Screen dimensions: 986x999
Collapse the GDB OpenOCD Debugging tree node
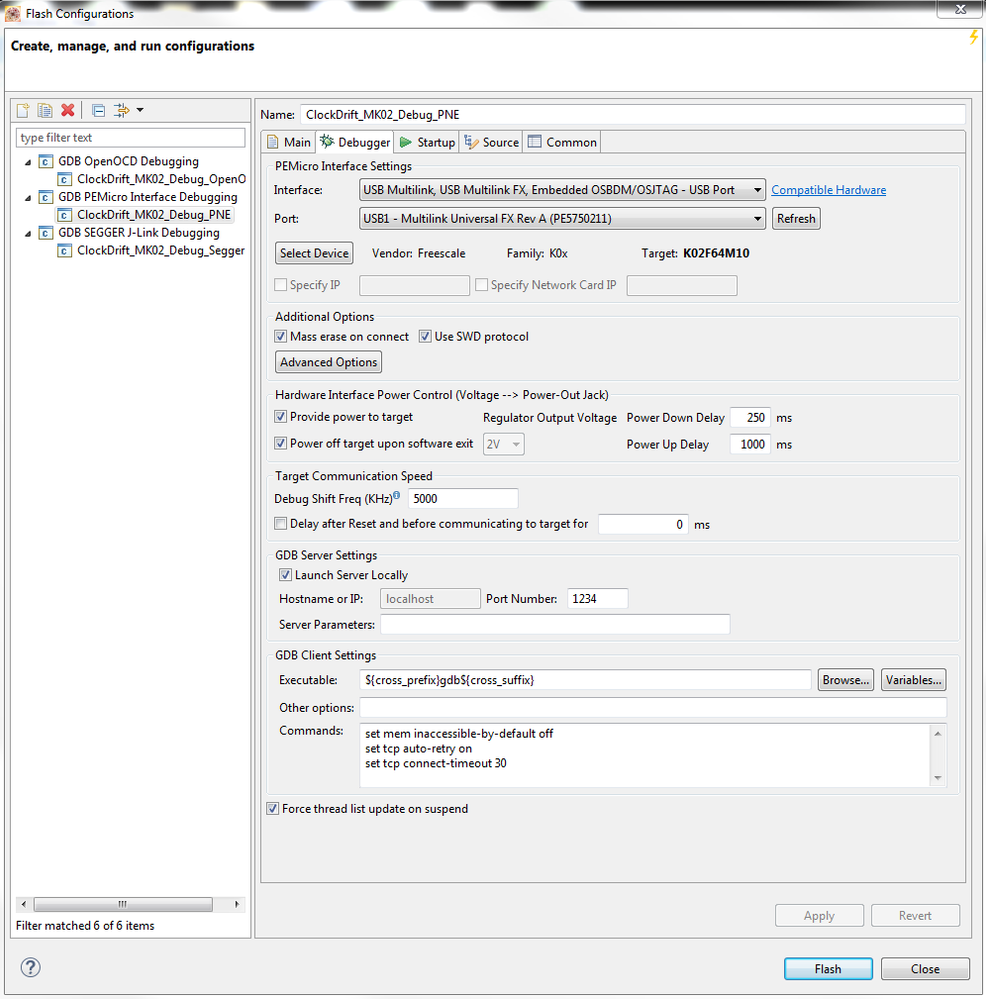pos(28,162)
